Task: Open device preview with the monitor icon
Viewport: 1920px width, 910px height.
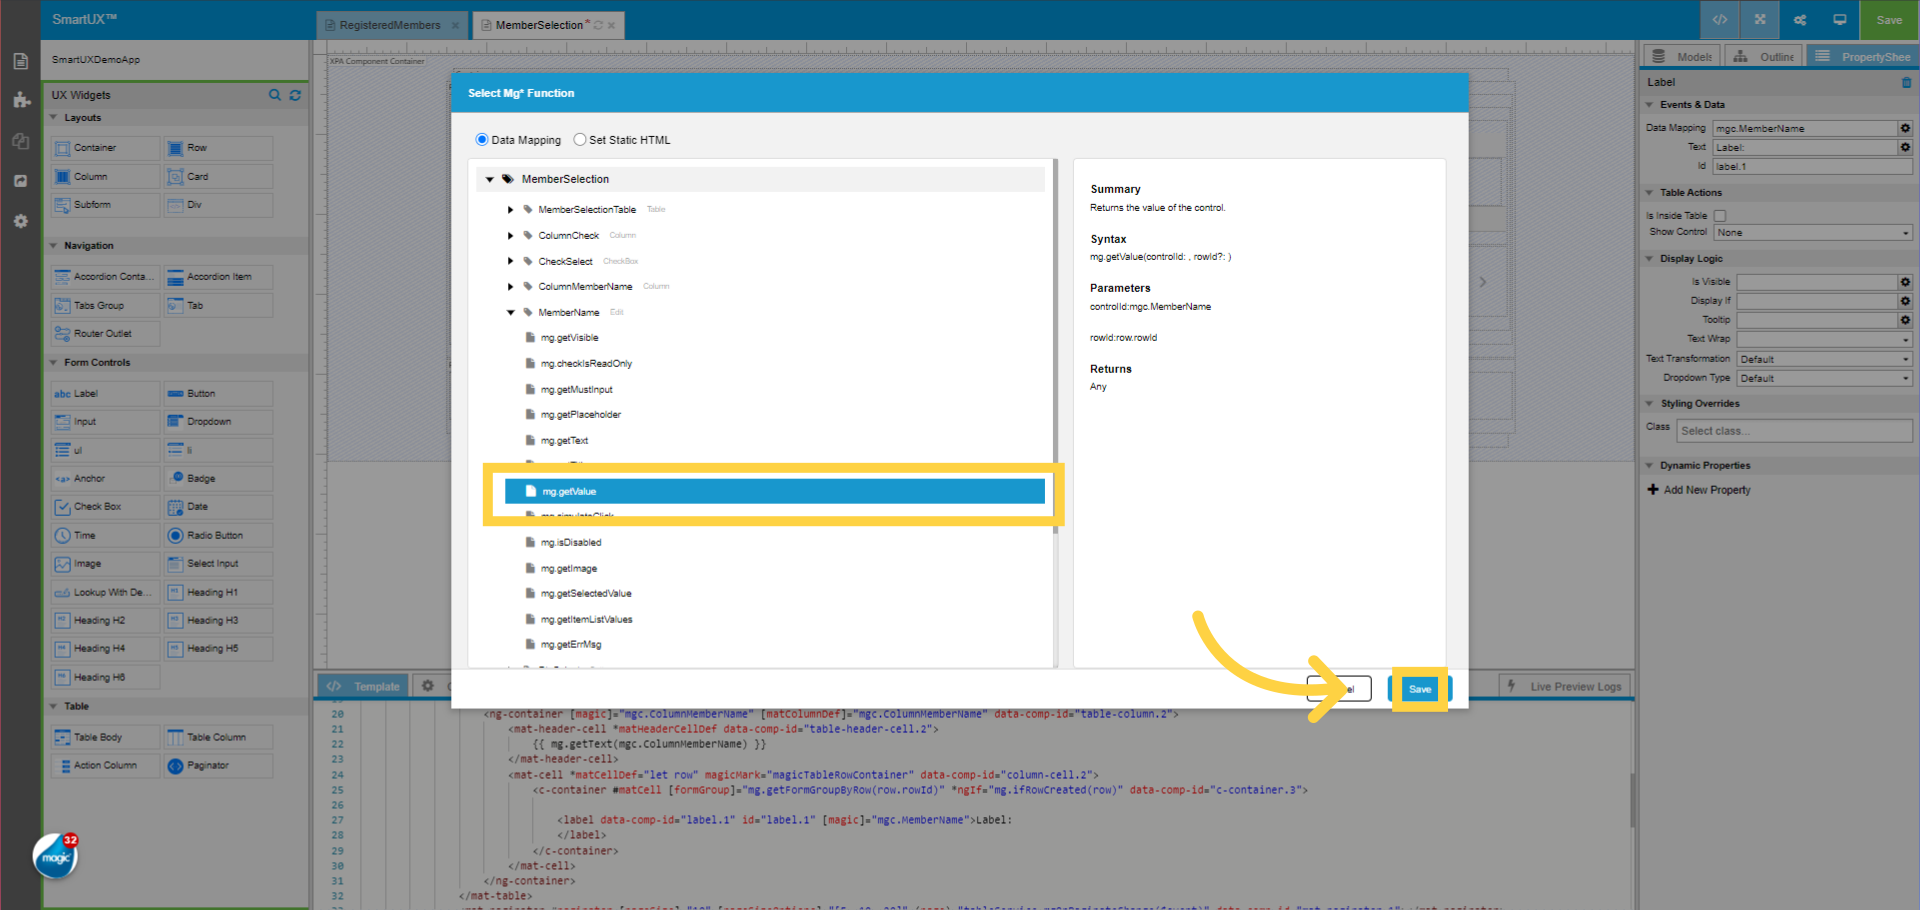Action: 1839,19
